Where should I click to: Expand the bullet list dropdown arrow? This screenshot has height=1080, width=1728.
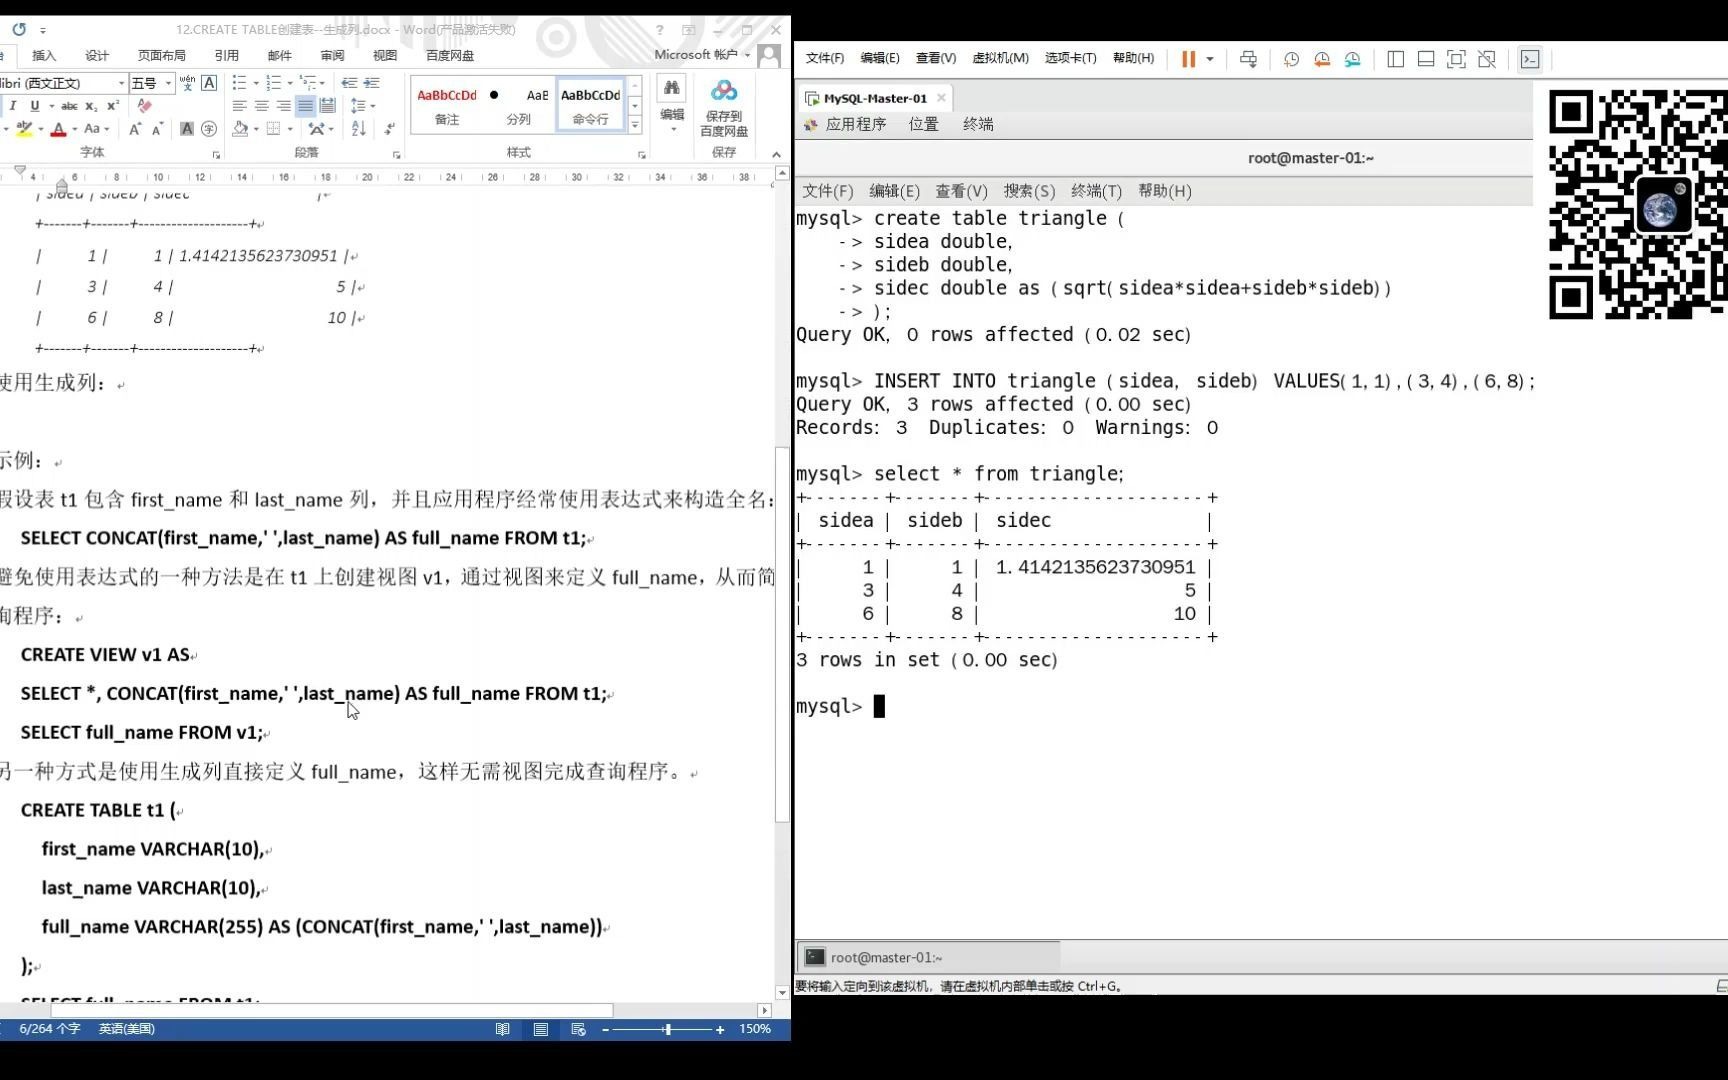pyautogui.click(x=255, y=82)
